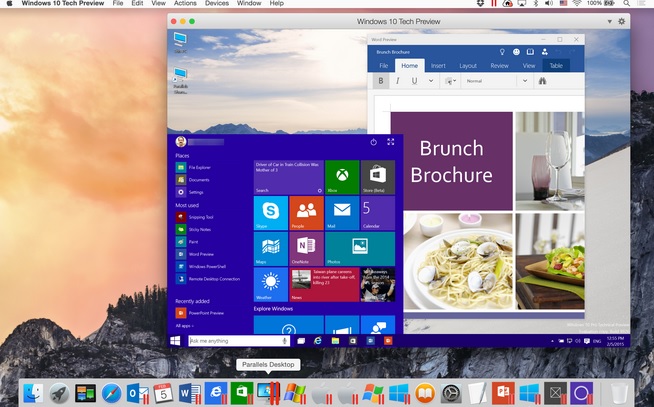Viewport: 654px width, 407px height.
Task: Click the user account picture in Start
Action: 181,142
